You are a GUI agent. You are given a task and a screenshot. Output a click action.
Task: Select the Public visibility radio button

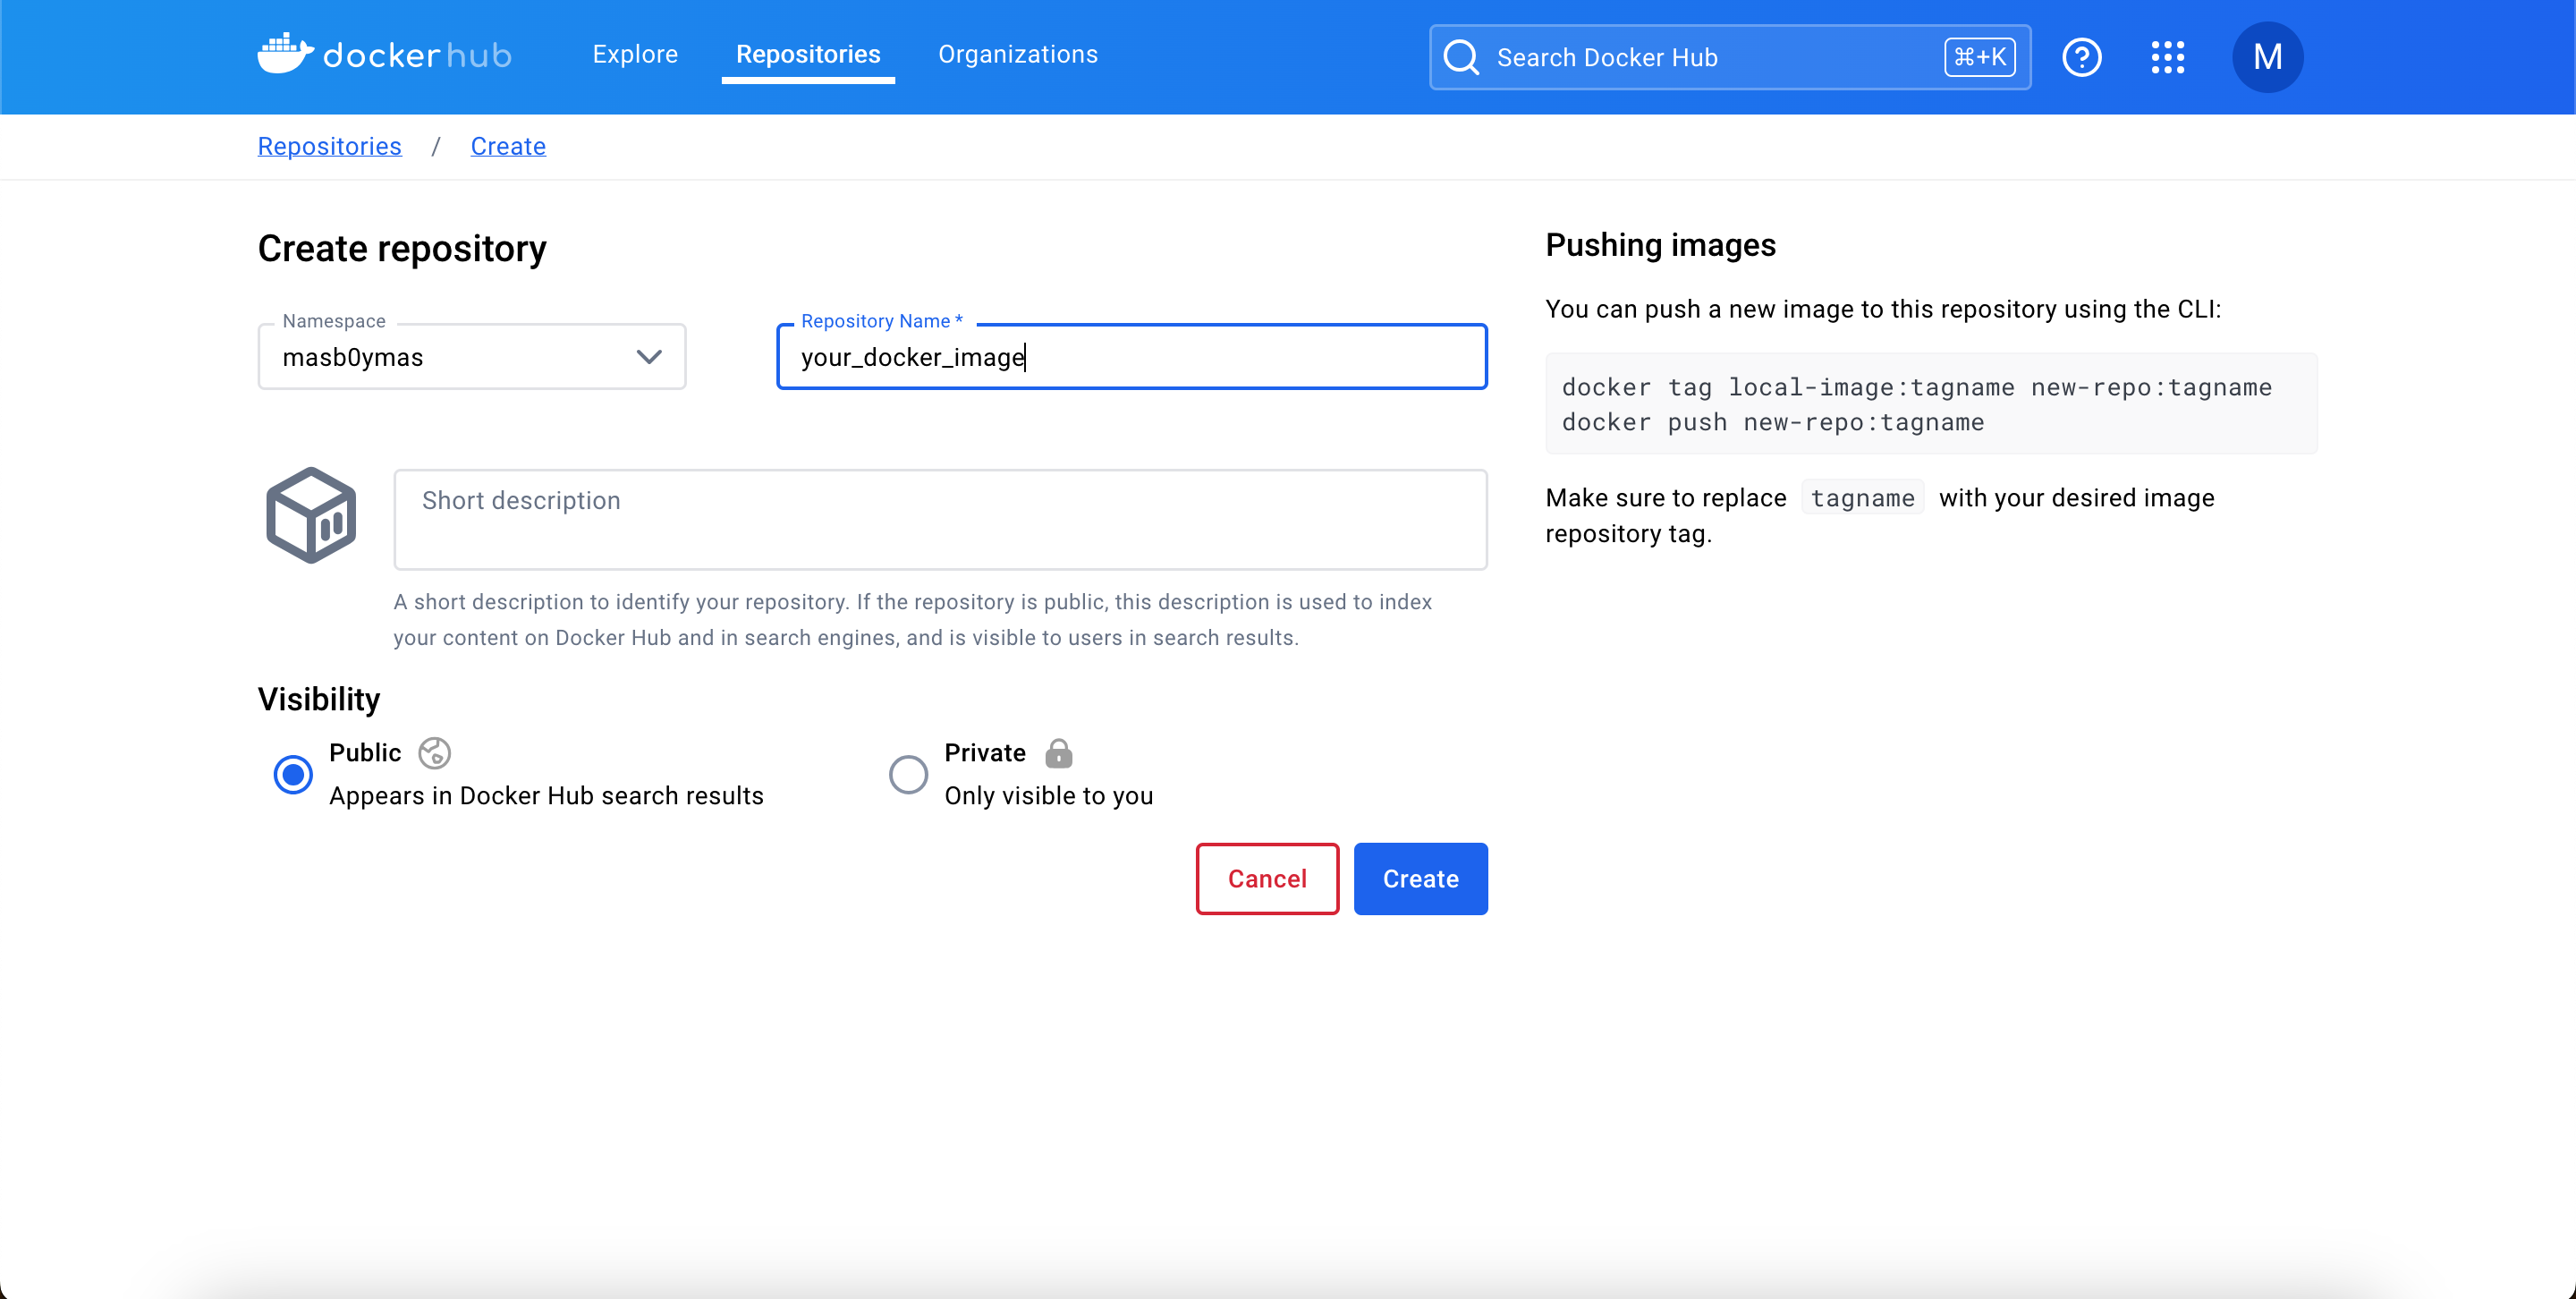click(293, 774)
